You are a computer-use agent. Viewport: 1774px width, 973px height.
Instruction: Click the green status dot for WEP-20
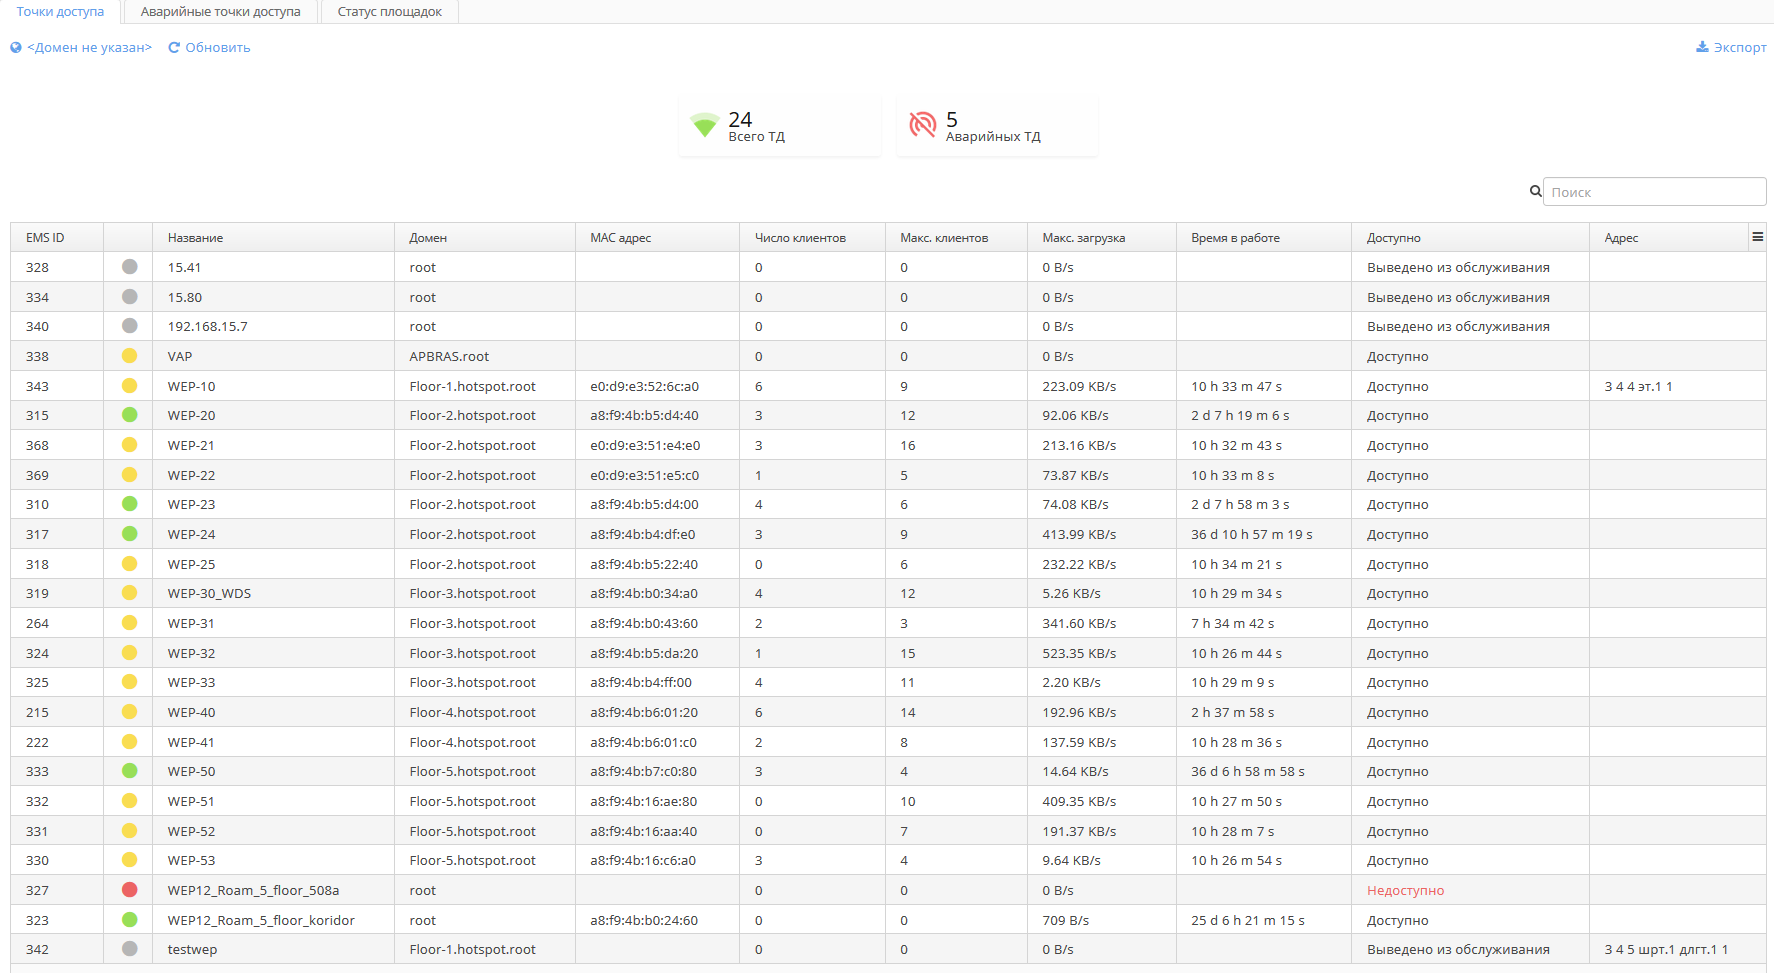pos(129,415)
